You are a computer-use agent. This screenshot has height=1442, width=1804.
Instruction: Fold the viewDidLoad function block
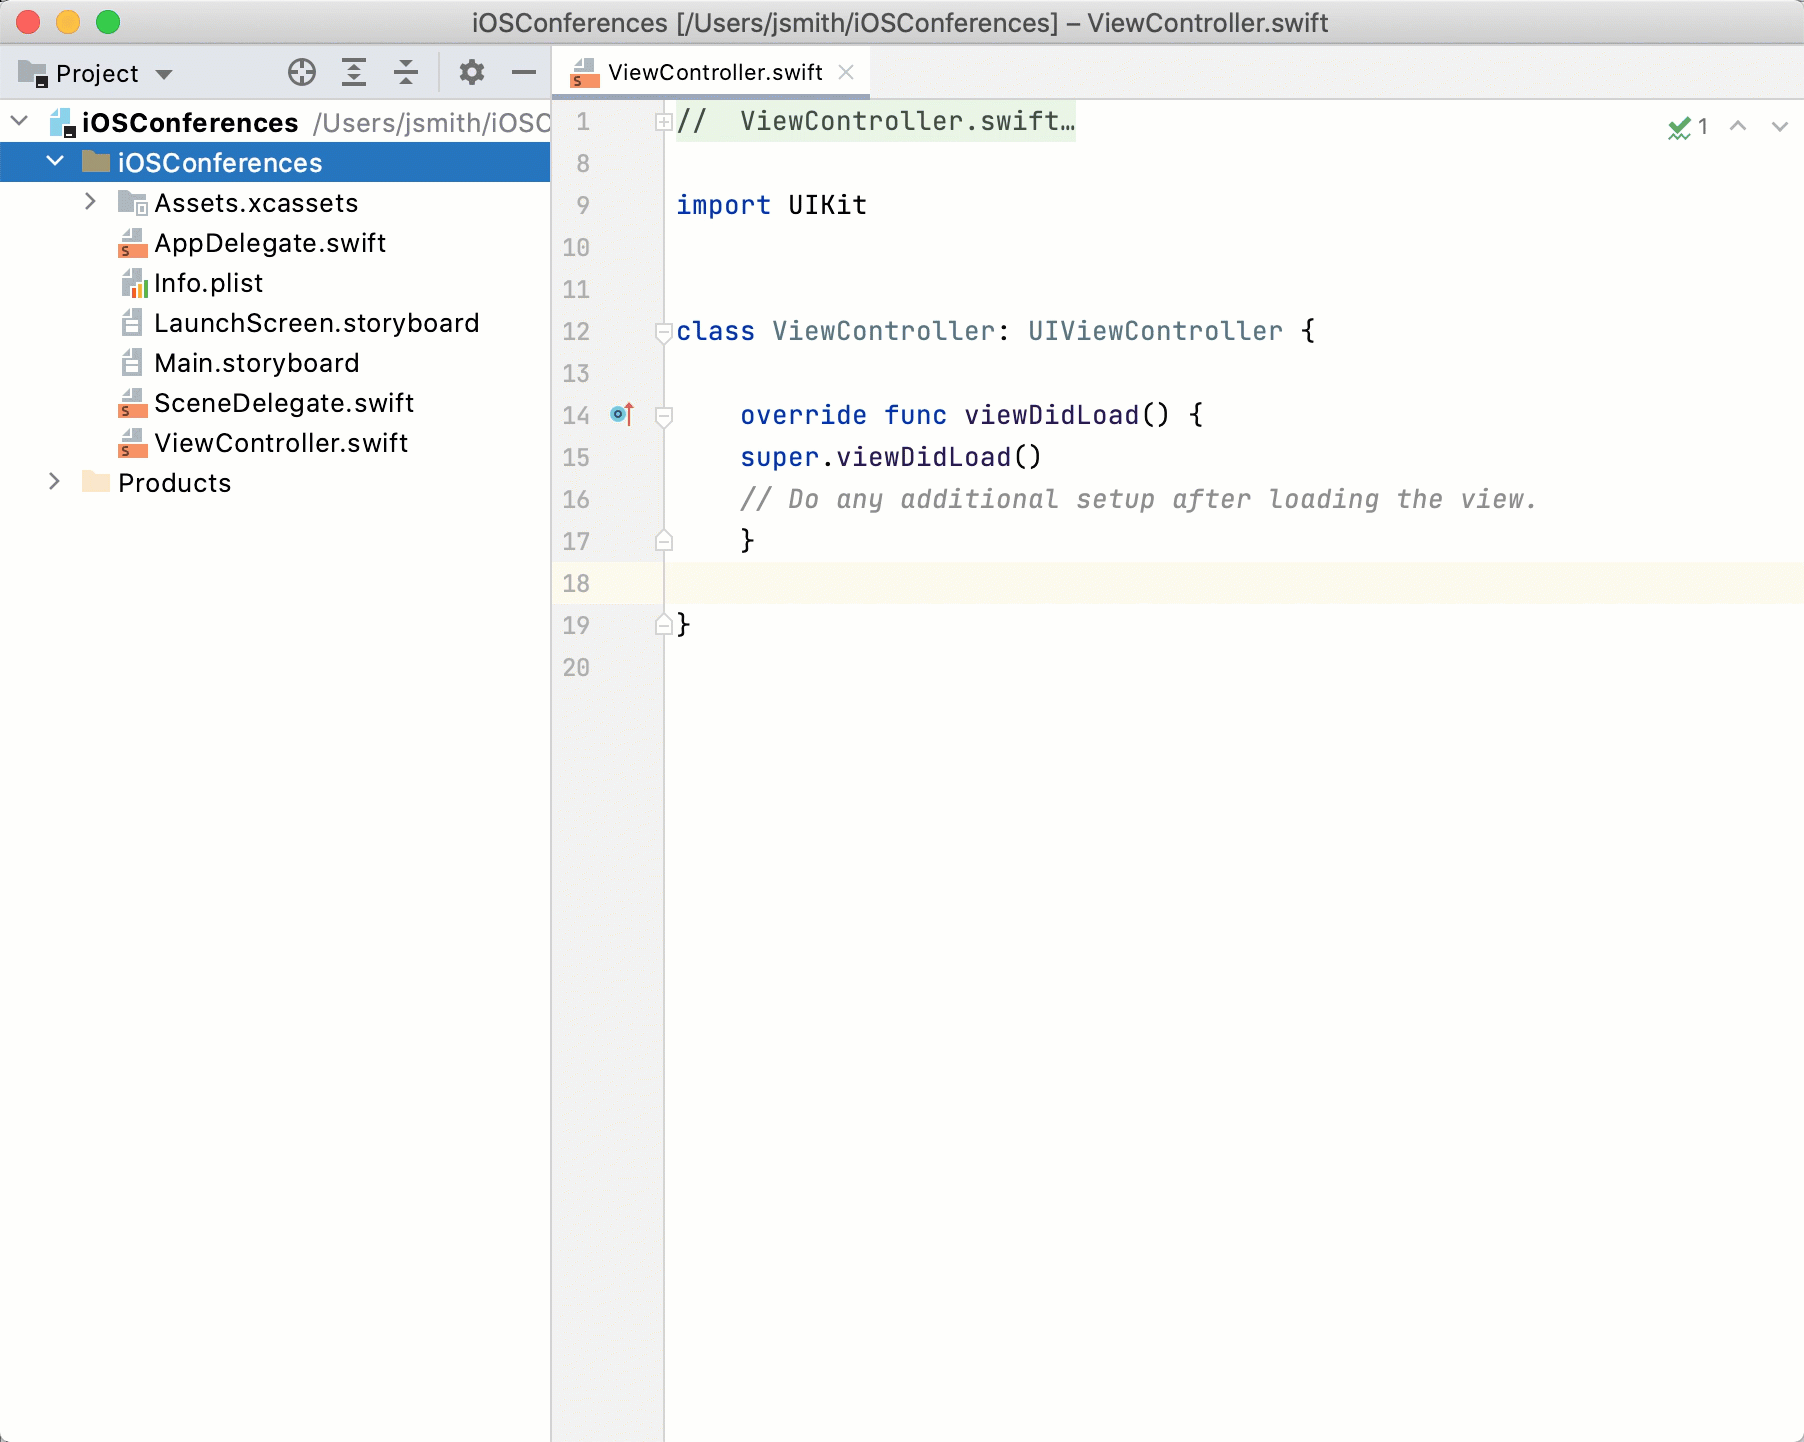coord(663,415)
